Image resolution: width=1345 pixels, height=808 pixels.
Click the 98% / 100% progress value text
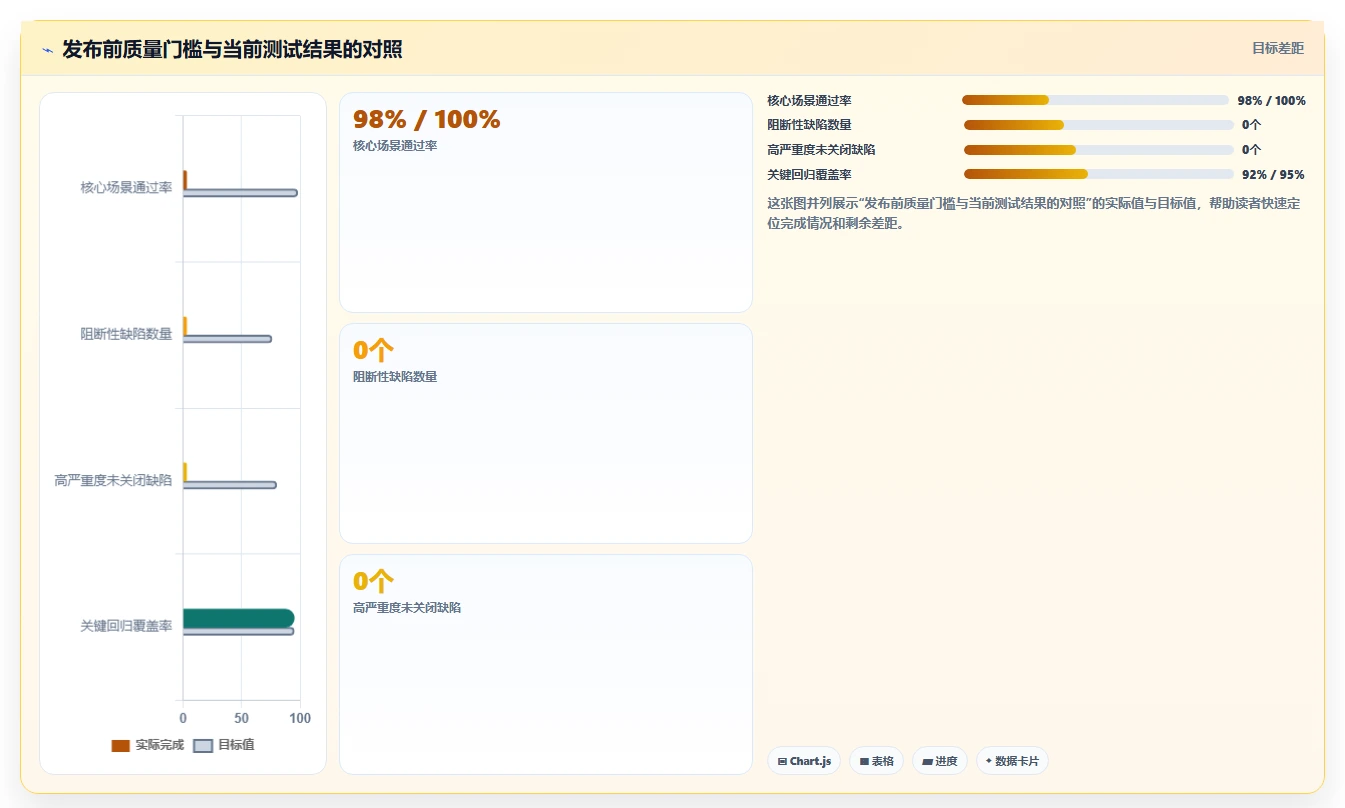(1271, 100)
